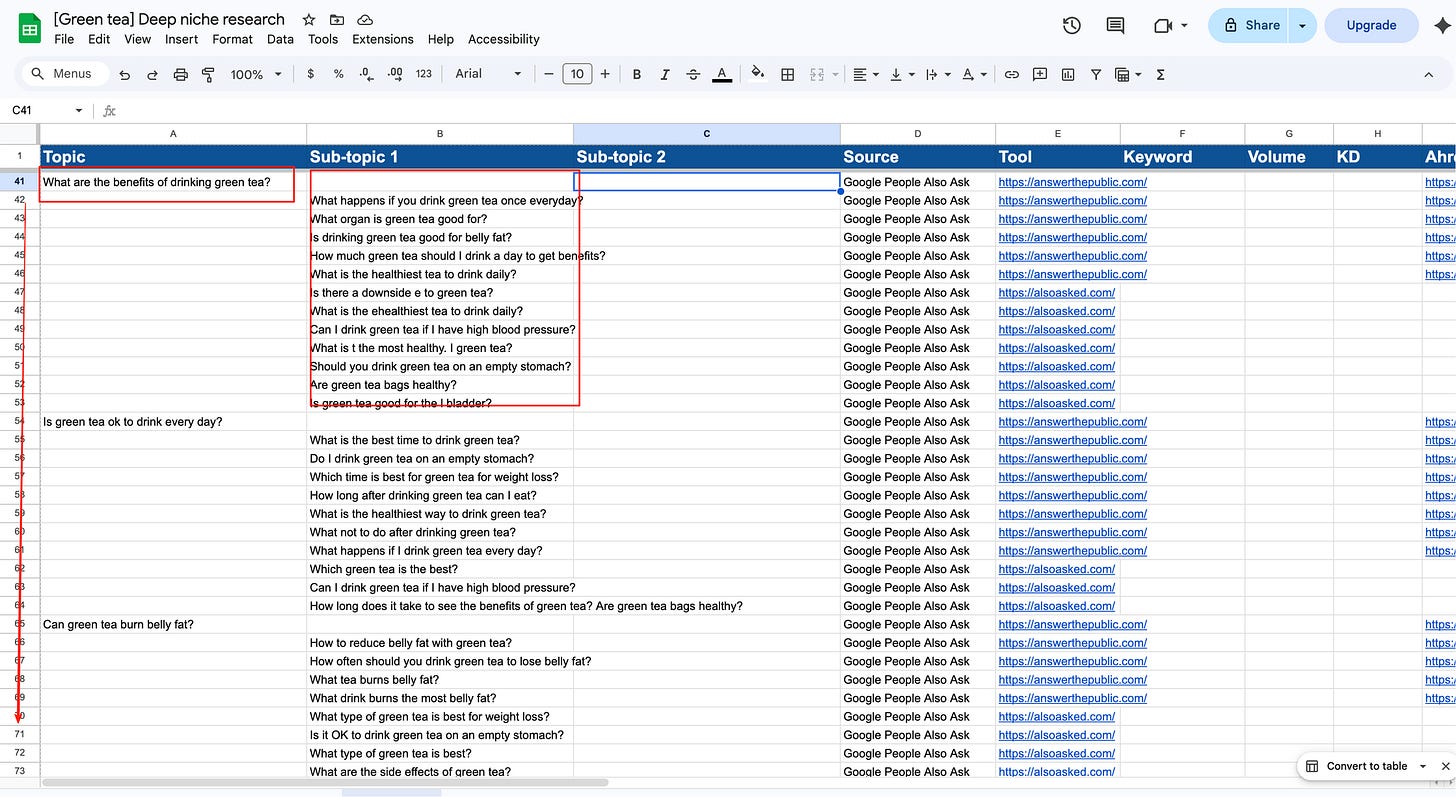Screen dimensions: 1456x797
Task: Move document with folder icon
Action: [337, 20]
